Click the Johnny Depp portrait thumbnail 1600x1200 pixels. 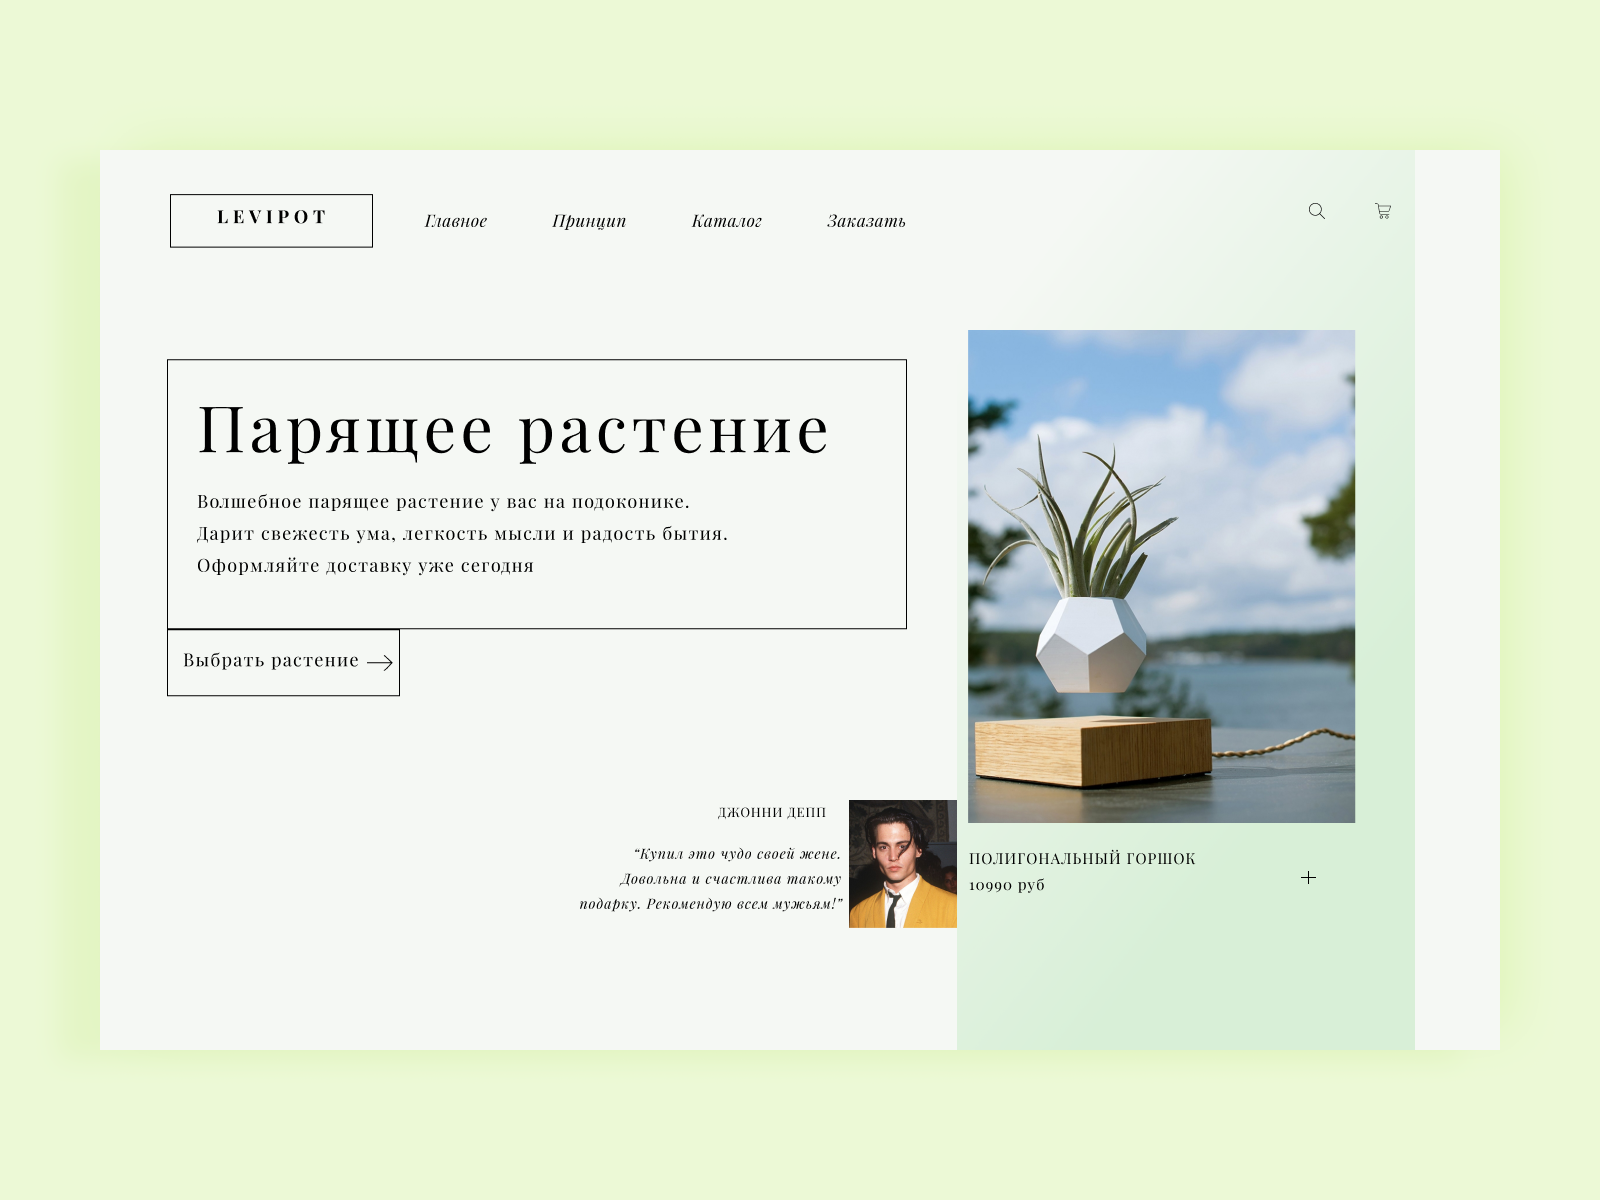click(x=903, y=864)
